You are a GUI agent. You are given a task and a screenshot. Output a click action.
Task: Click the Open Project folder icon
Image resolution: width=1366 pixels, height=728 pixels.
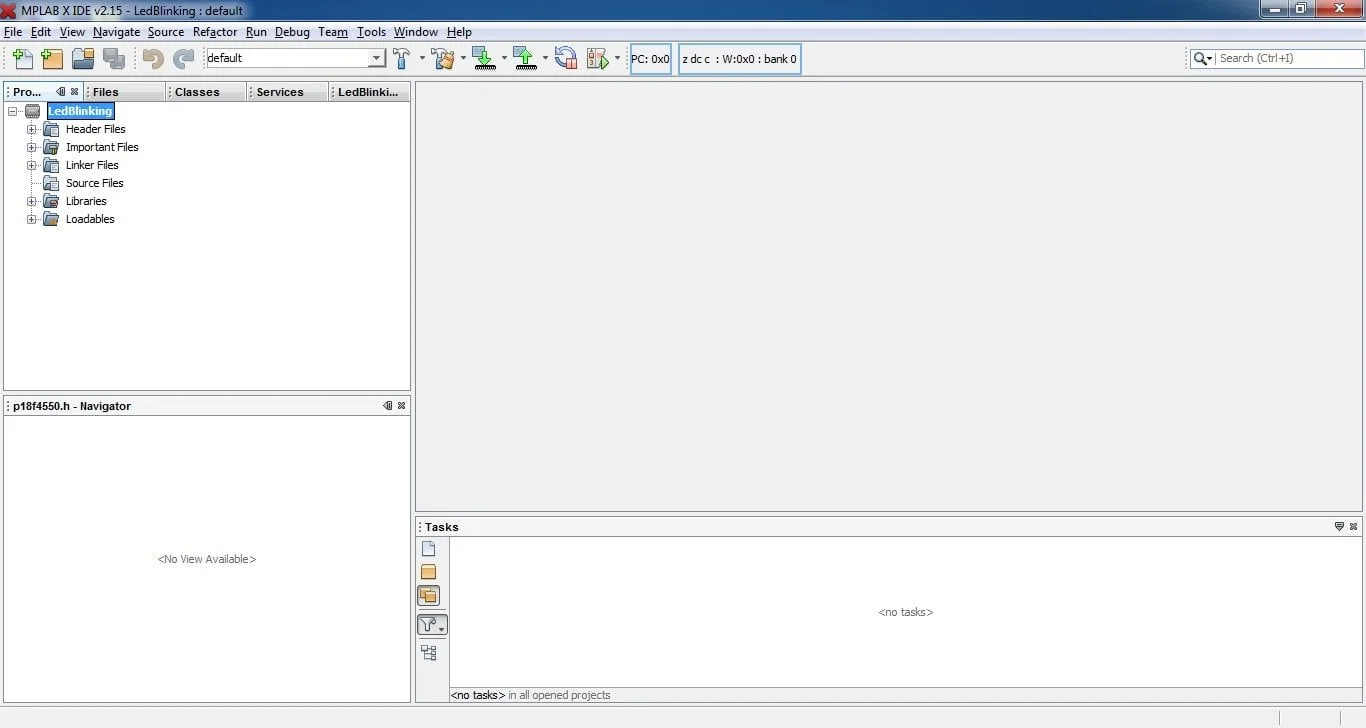click(x=83, y=58)
